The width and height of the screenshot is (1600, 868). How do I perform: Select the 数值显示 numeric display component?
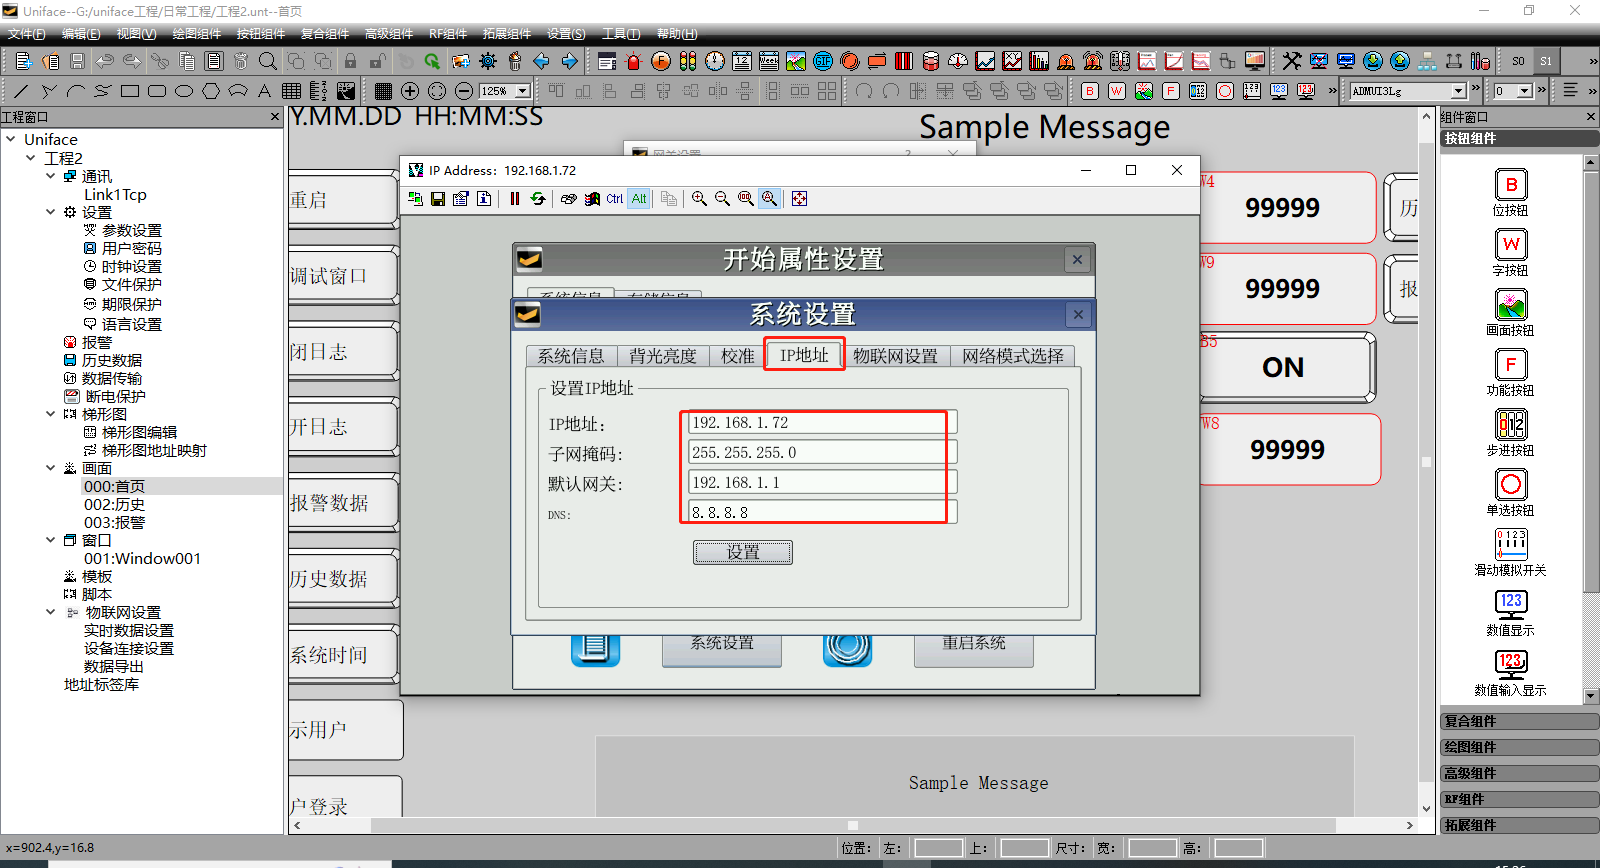pos(1511,613)
